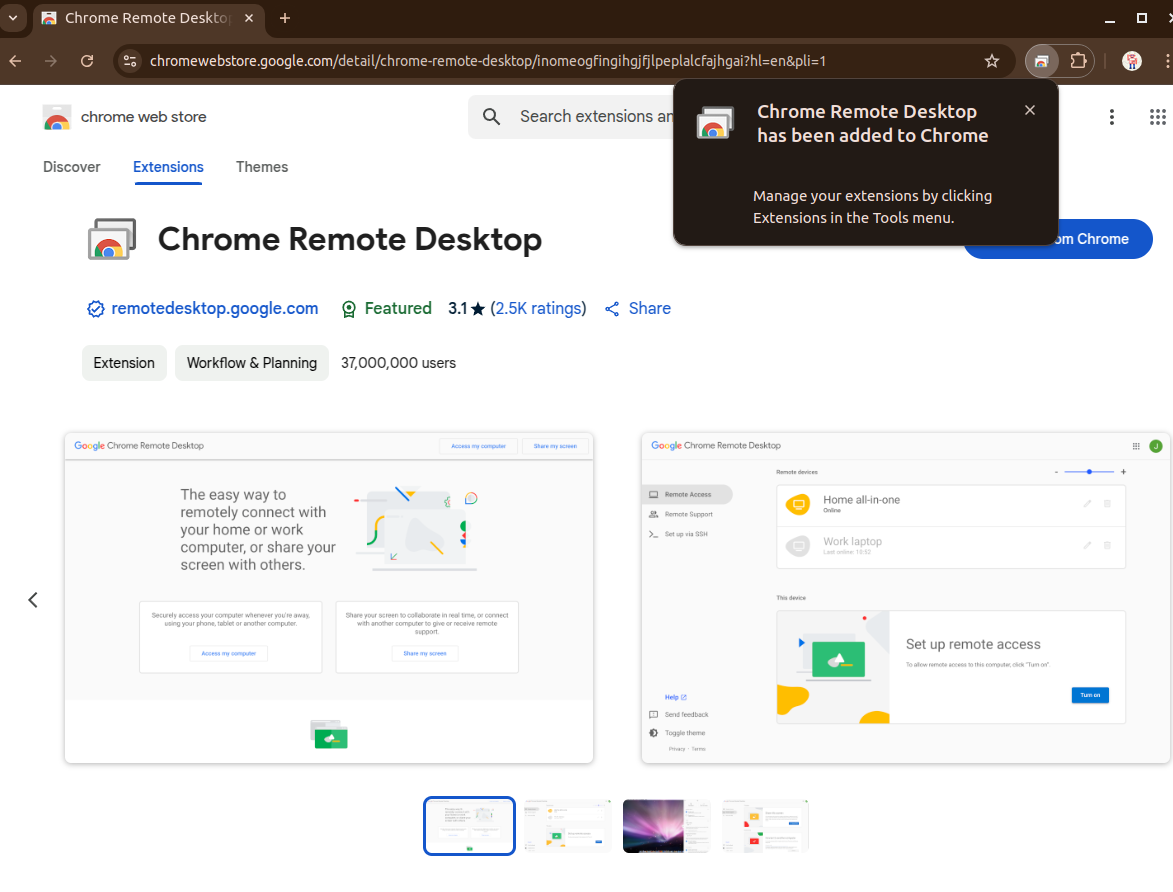
Task: Open the remotedesktop.google.com link
Action: [x=215, y=308]
